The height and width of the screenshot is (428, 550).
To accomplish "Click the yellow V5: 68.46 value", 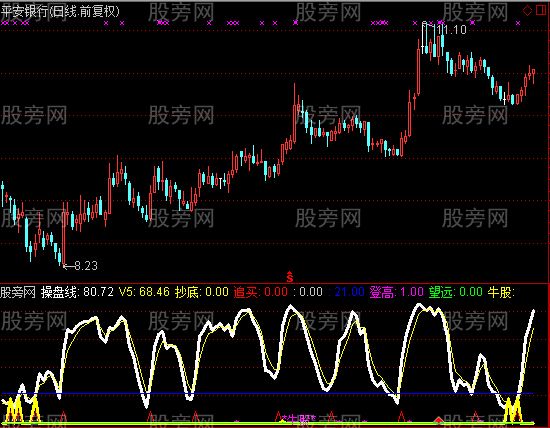I will click(x=144, y=292).
